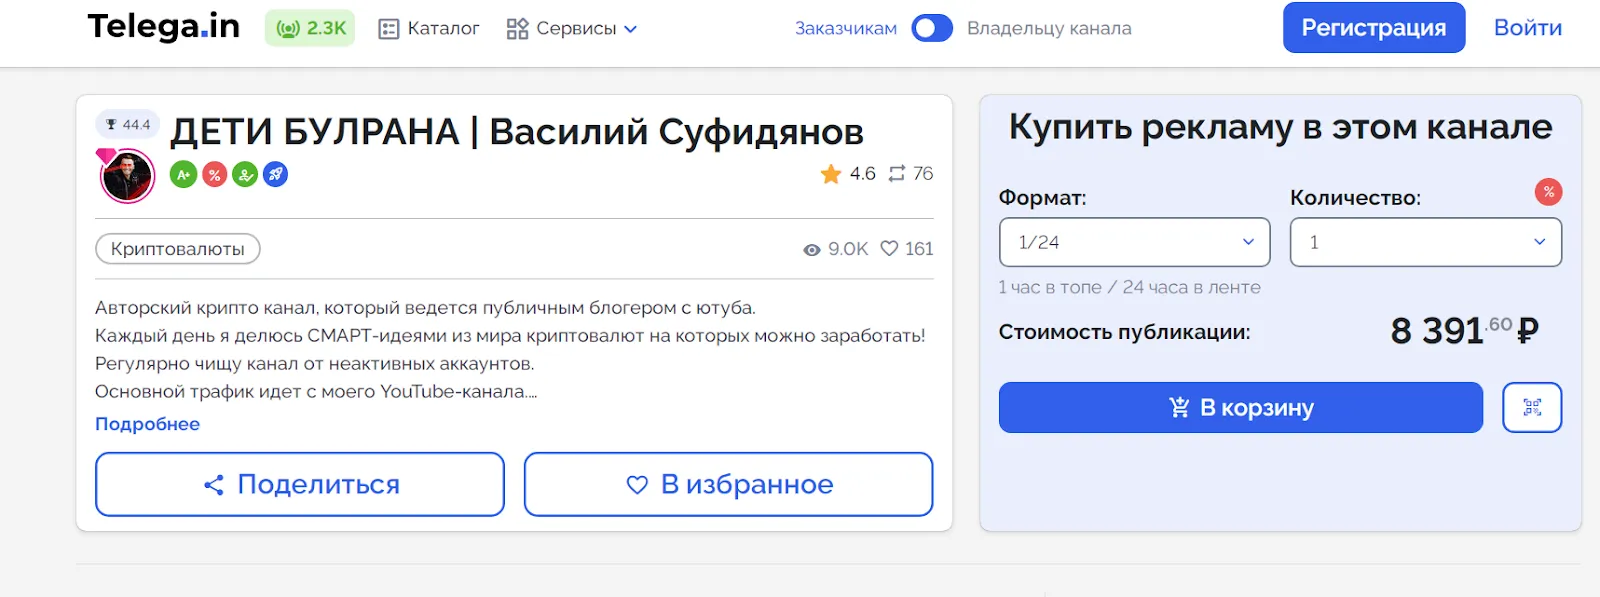Click the Поделиться share button
Image resolution: width=1600 pixels, height=597 pixels.
coord(300,484)
